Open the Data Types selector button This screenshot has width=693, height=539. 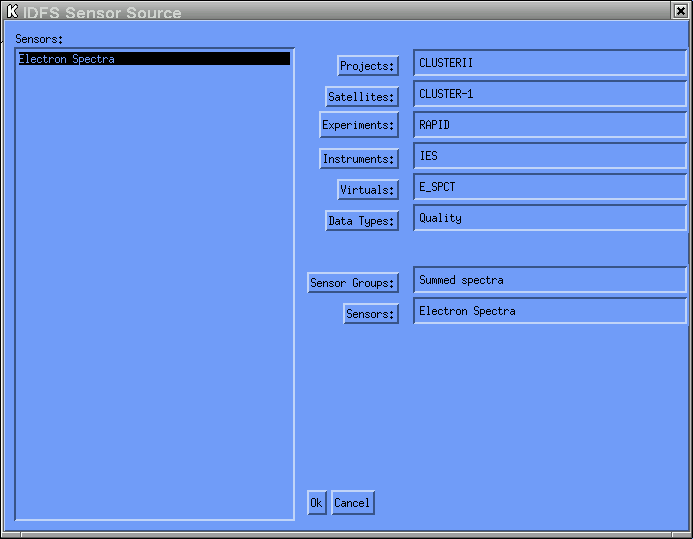(362, 221)
